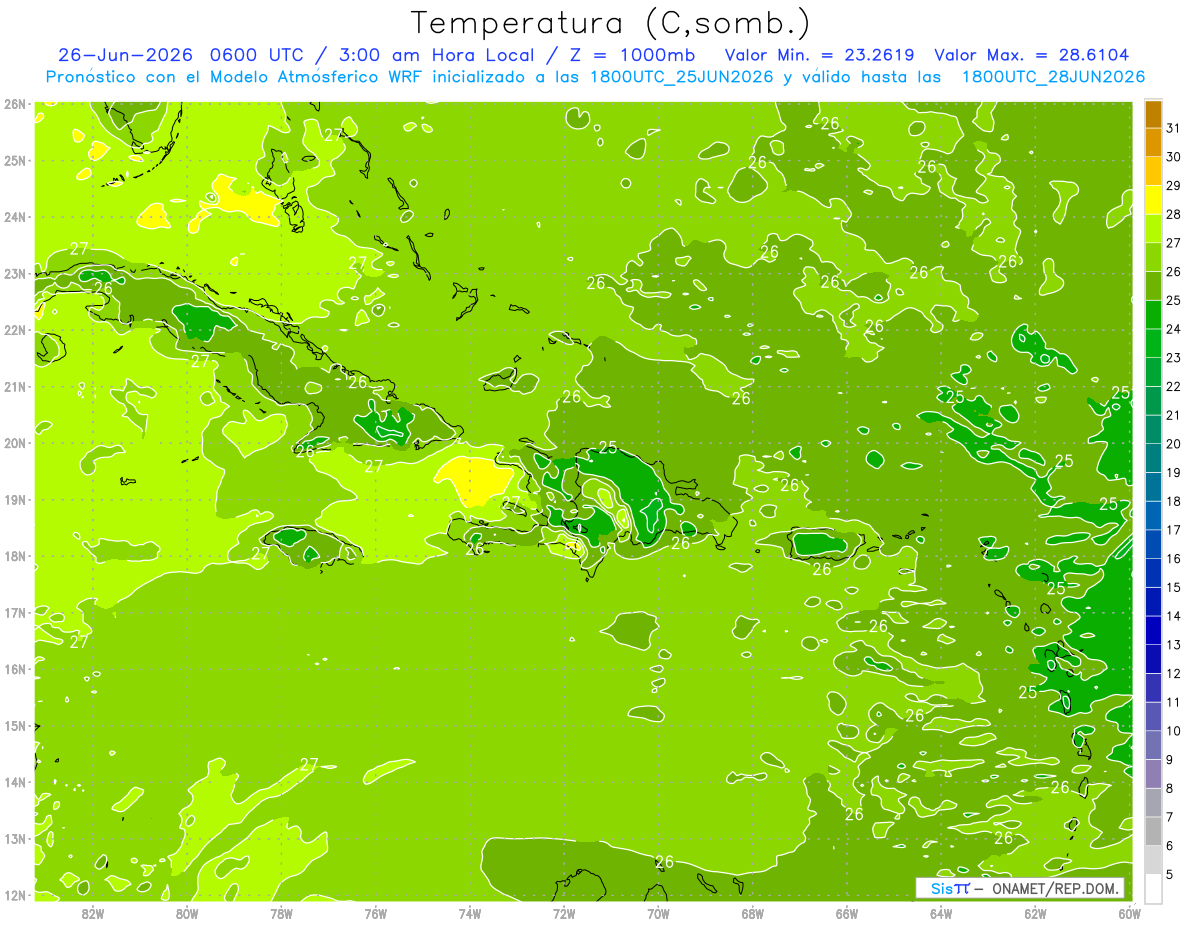Click the "18N" latitude axis label
Viewport: 1200px width, 927px height.
(x=15, y=556)
